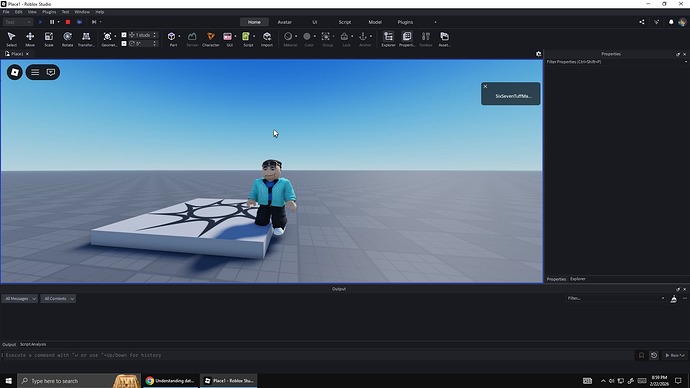Image resolution: width=690 pixels, height=388 pixels.
Task: Expand the Part type dropdown arrow
Action: [180, 37]
